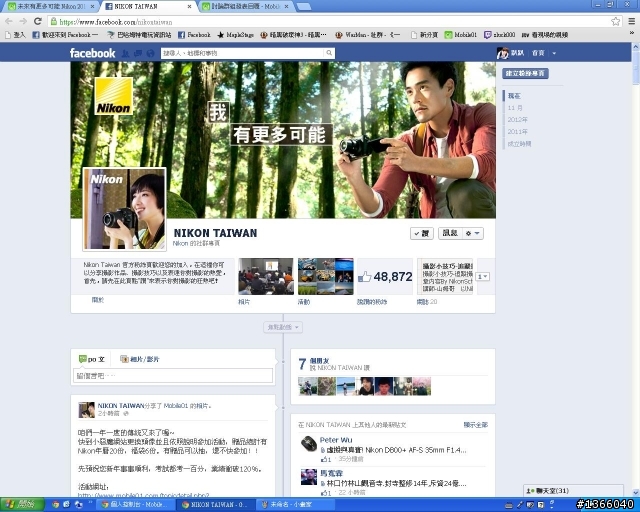Click the Facebook logo in the blue header
Image resolution: width=640 pixels, height=512 pixels.
pos(92,53)
